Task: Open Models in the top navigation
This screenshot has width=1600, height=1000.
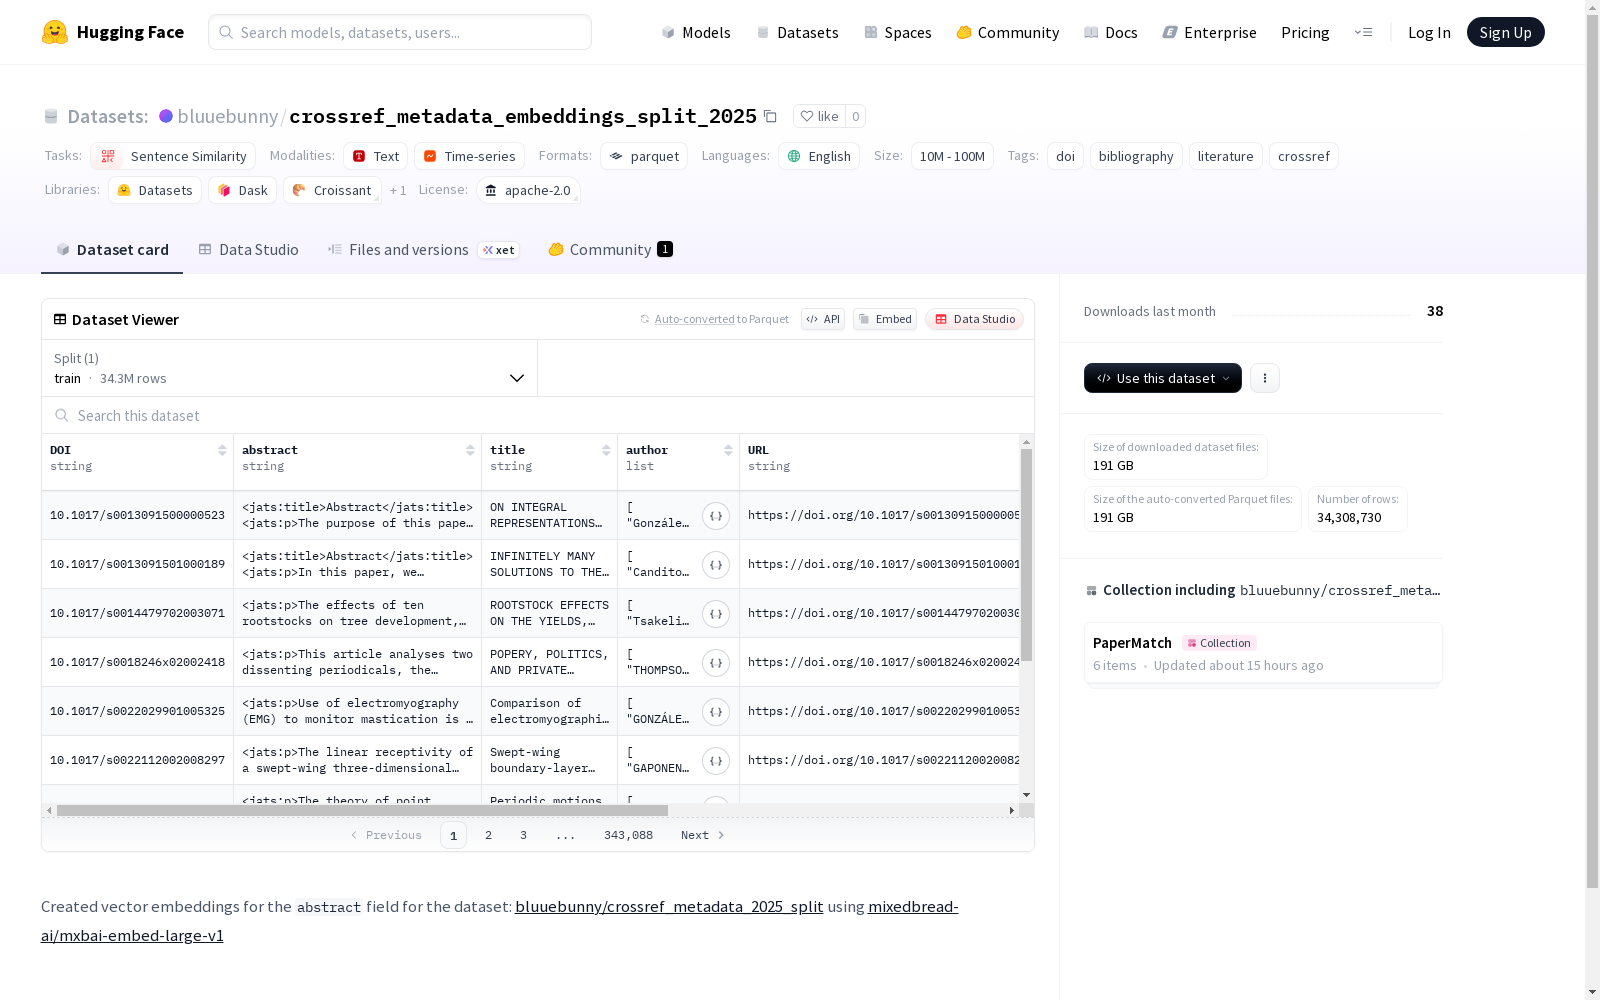Action: tap(696, 32)
